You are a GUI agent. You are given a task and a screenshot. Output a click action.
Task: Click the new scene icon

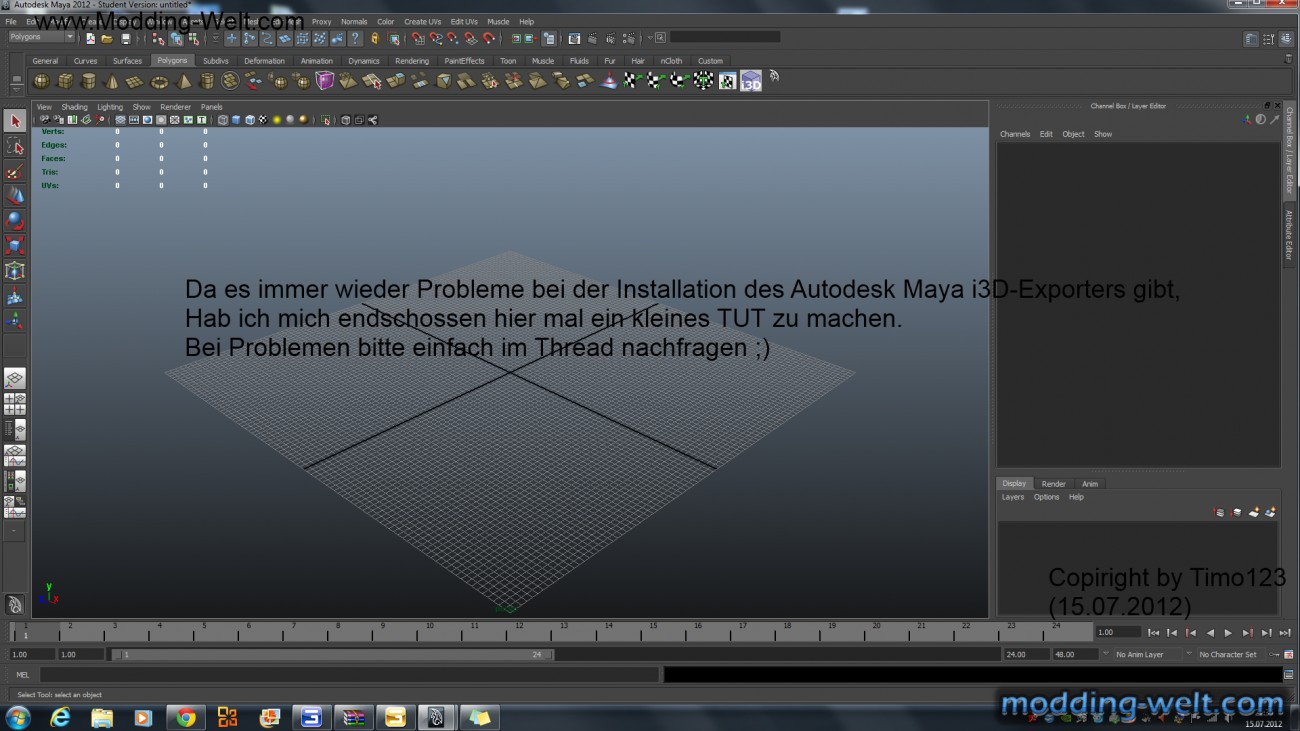coord(90,39)
